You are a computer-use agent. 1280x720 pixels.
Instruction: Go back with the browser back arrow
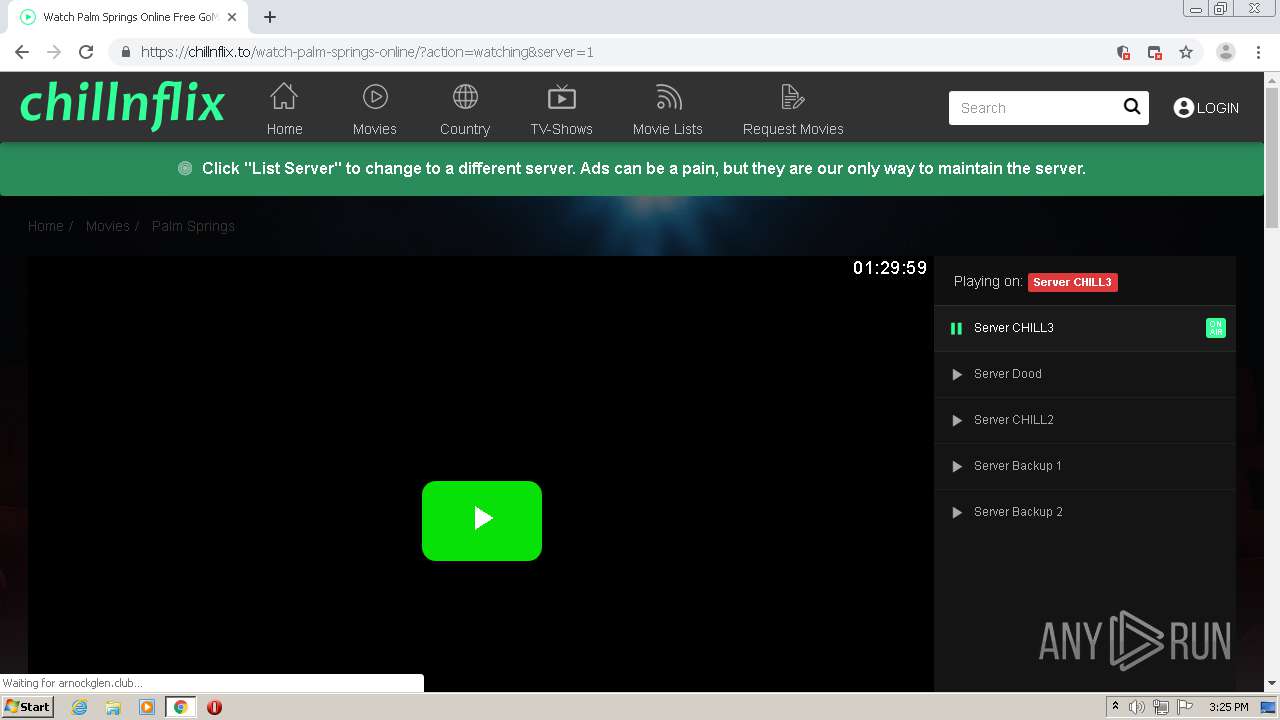22,52
